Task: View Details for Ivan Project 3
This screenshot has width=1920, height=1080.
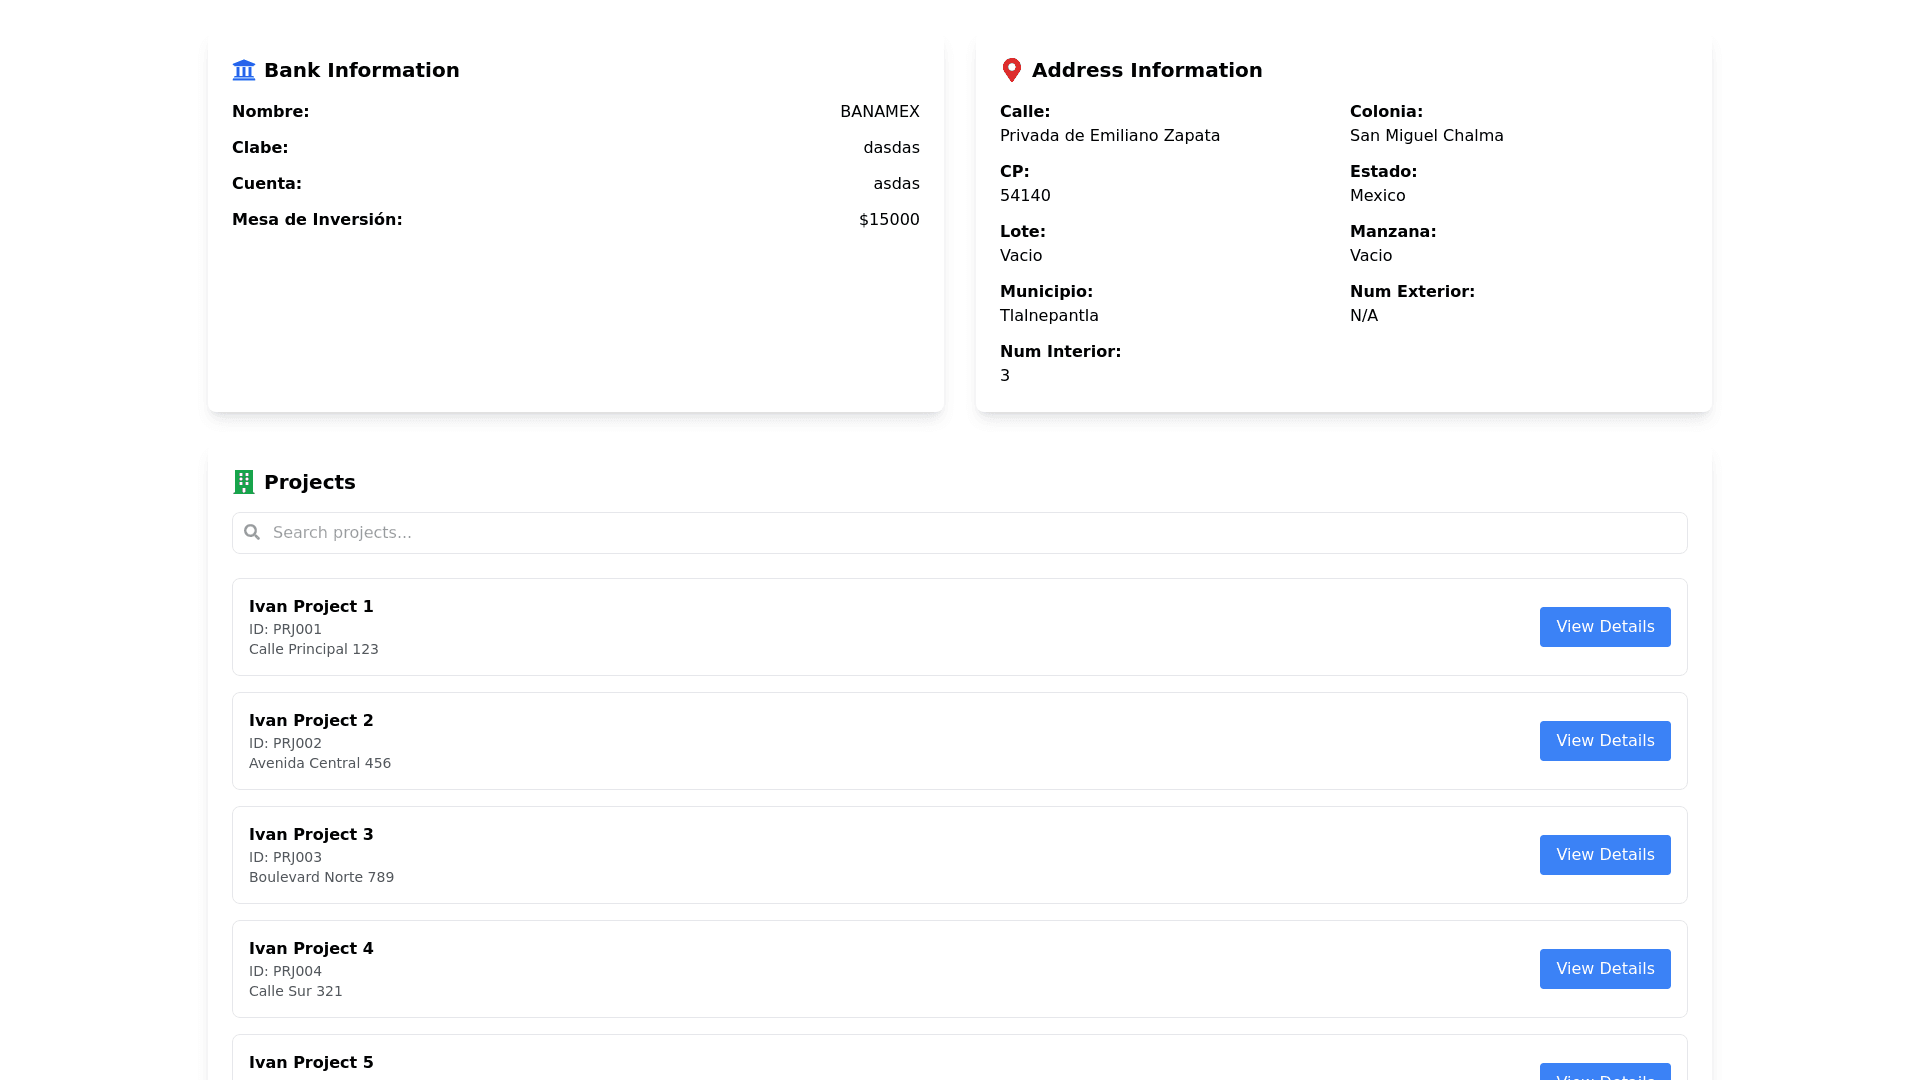Action: pos(1604,855)
